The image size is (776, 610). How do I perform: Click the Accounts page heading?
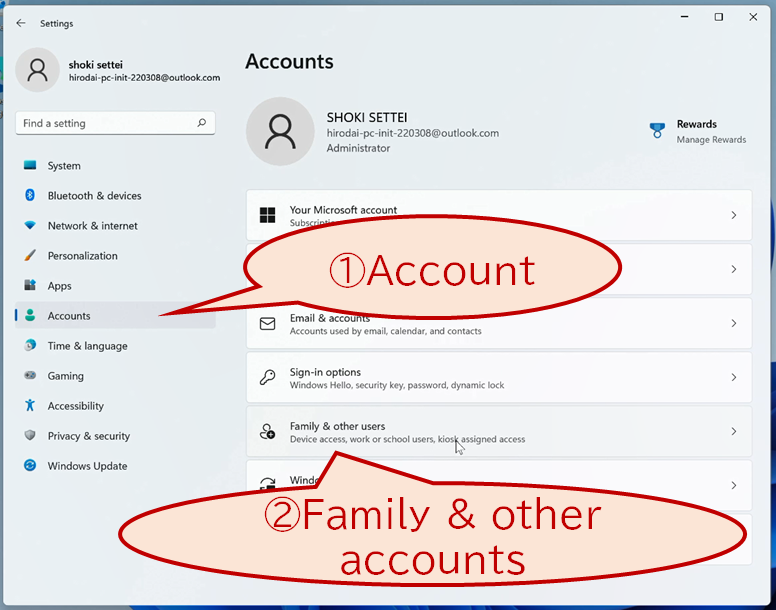(290, 61)
